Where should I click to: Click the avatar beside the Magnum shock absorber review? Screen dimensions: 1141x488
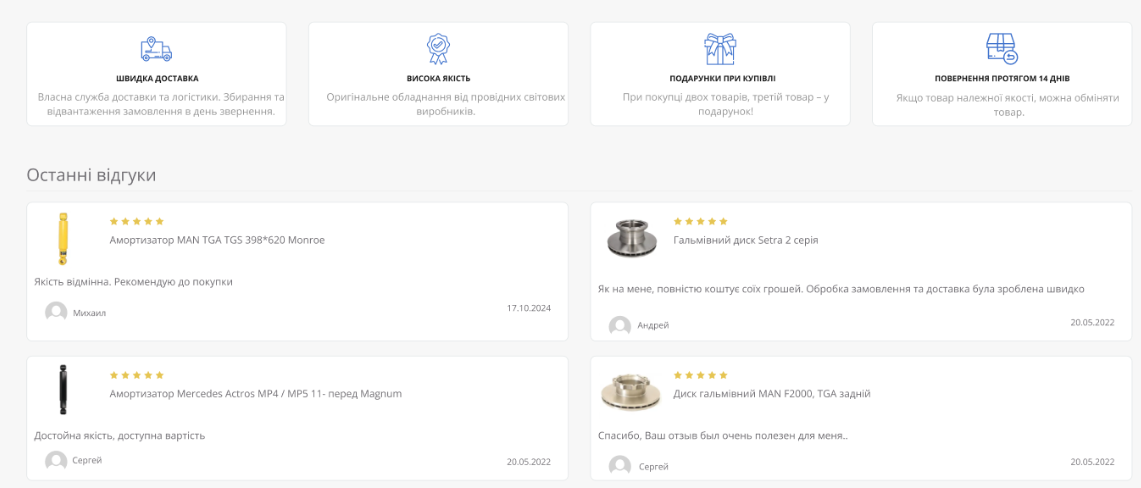tap(56, 460)
